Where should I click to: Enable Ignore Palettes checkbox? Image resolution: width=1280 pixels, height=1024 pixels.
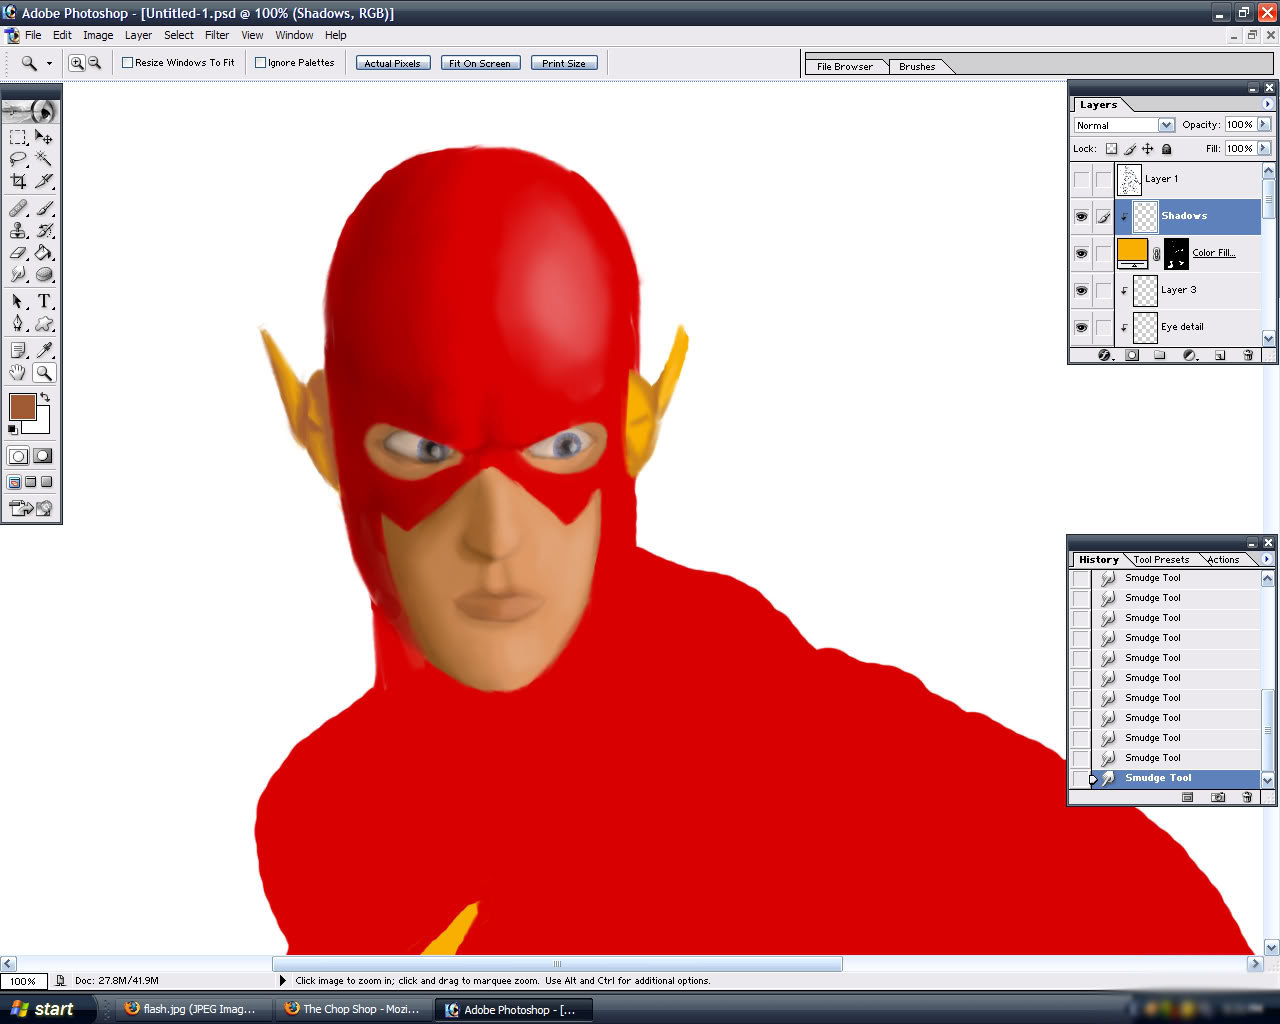261,62
